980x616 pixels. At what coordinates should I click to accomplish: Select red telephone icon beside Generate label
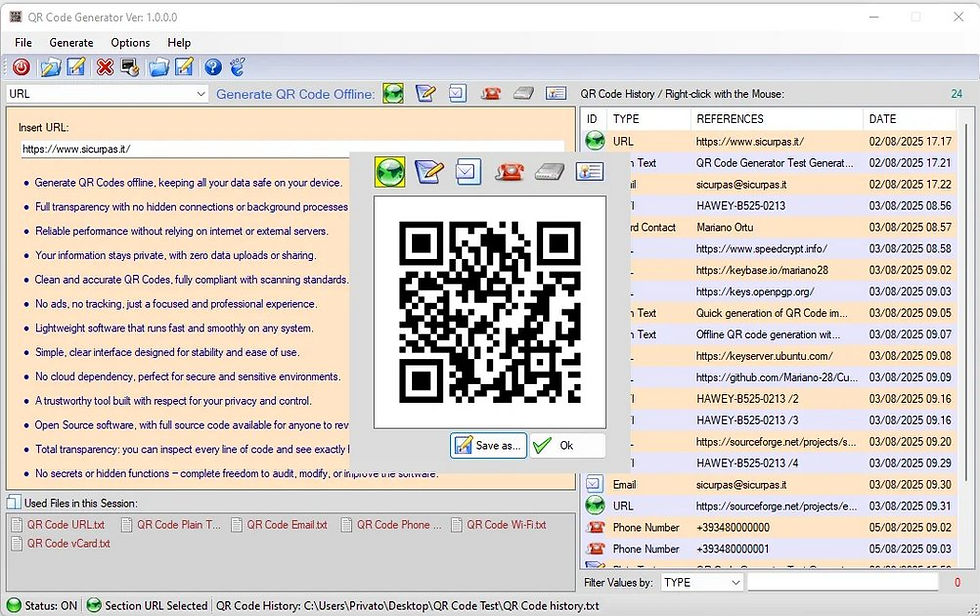tap(491, 94)
